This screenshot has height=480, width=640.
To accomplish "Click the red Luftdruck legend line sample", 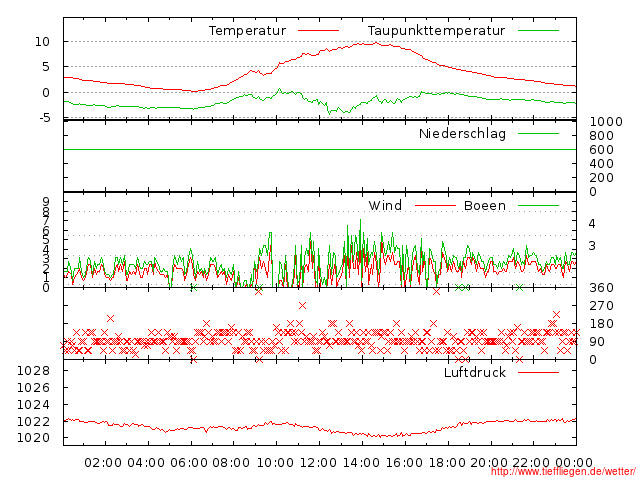I will click(x=539, y=373).
